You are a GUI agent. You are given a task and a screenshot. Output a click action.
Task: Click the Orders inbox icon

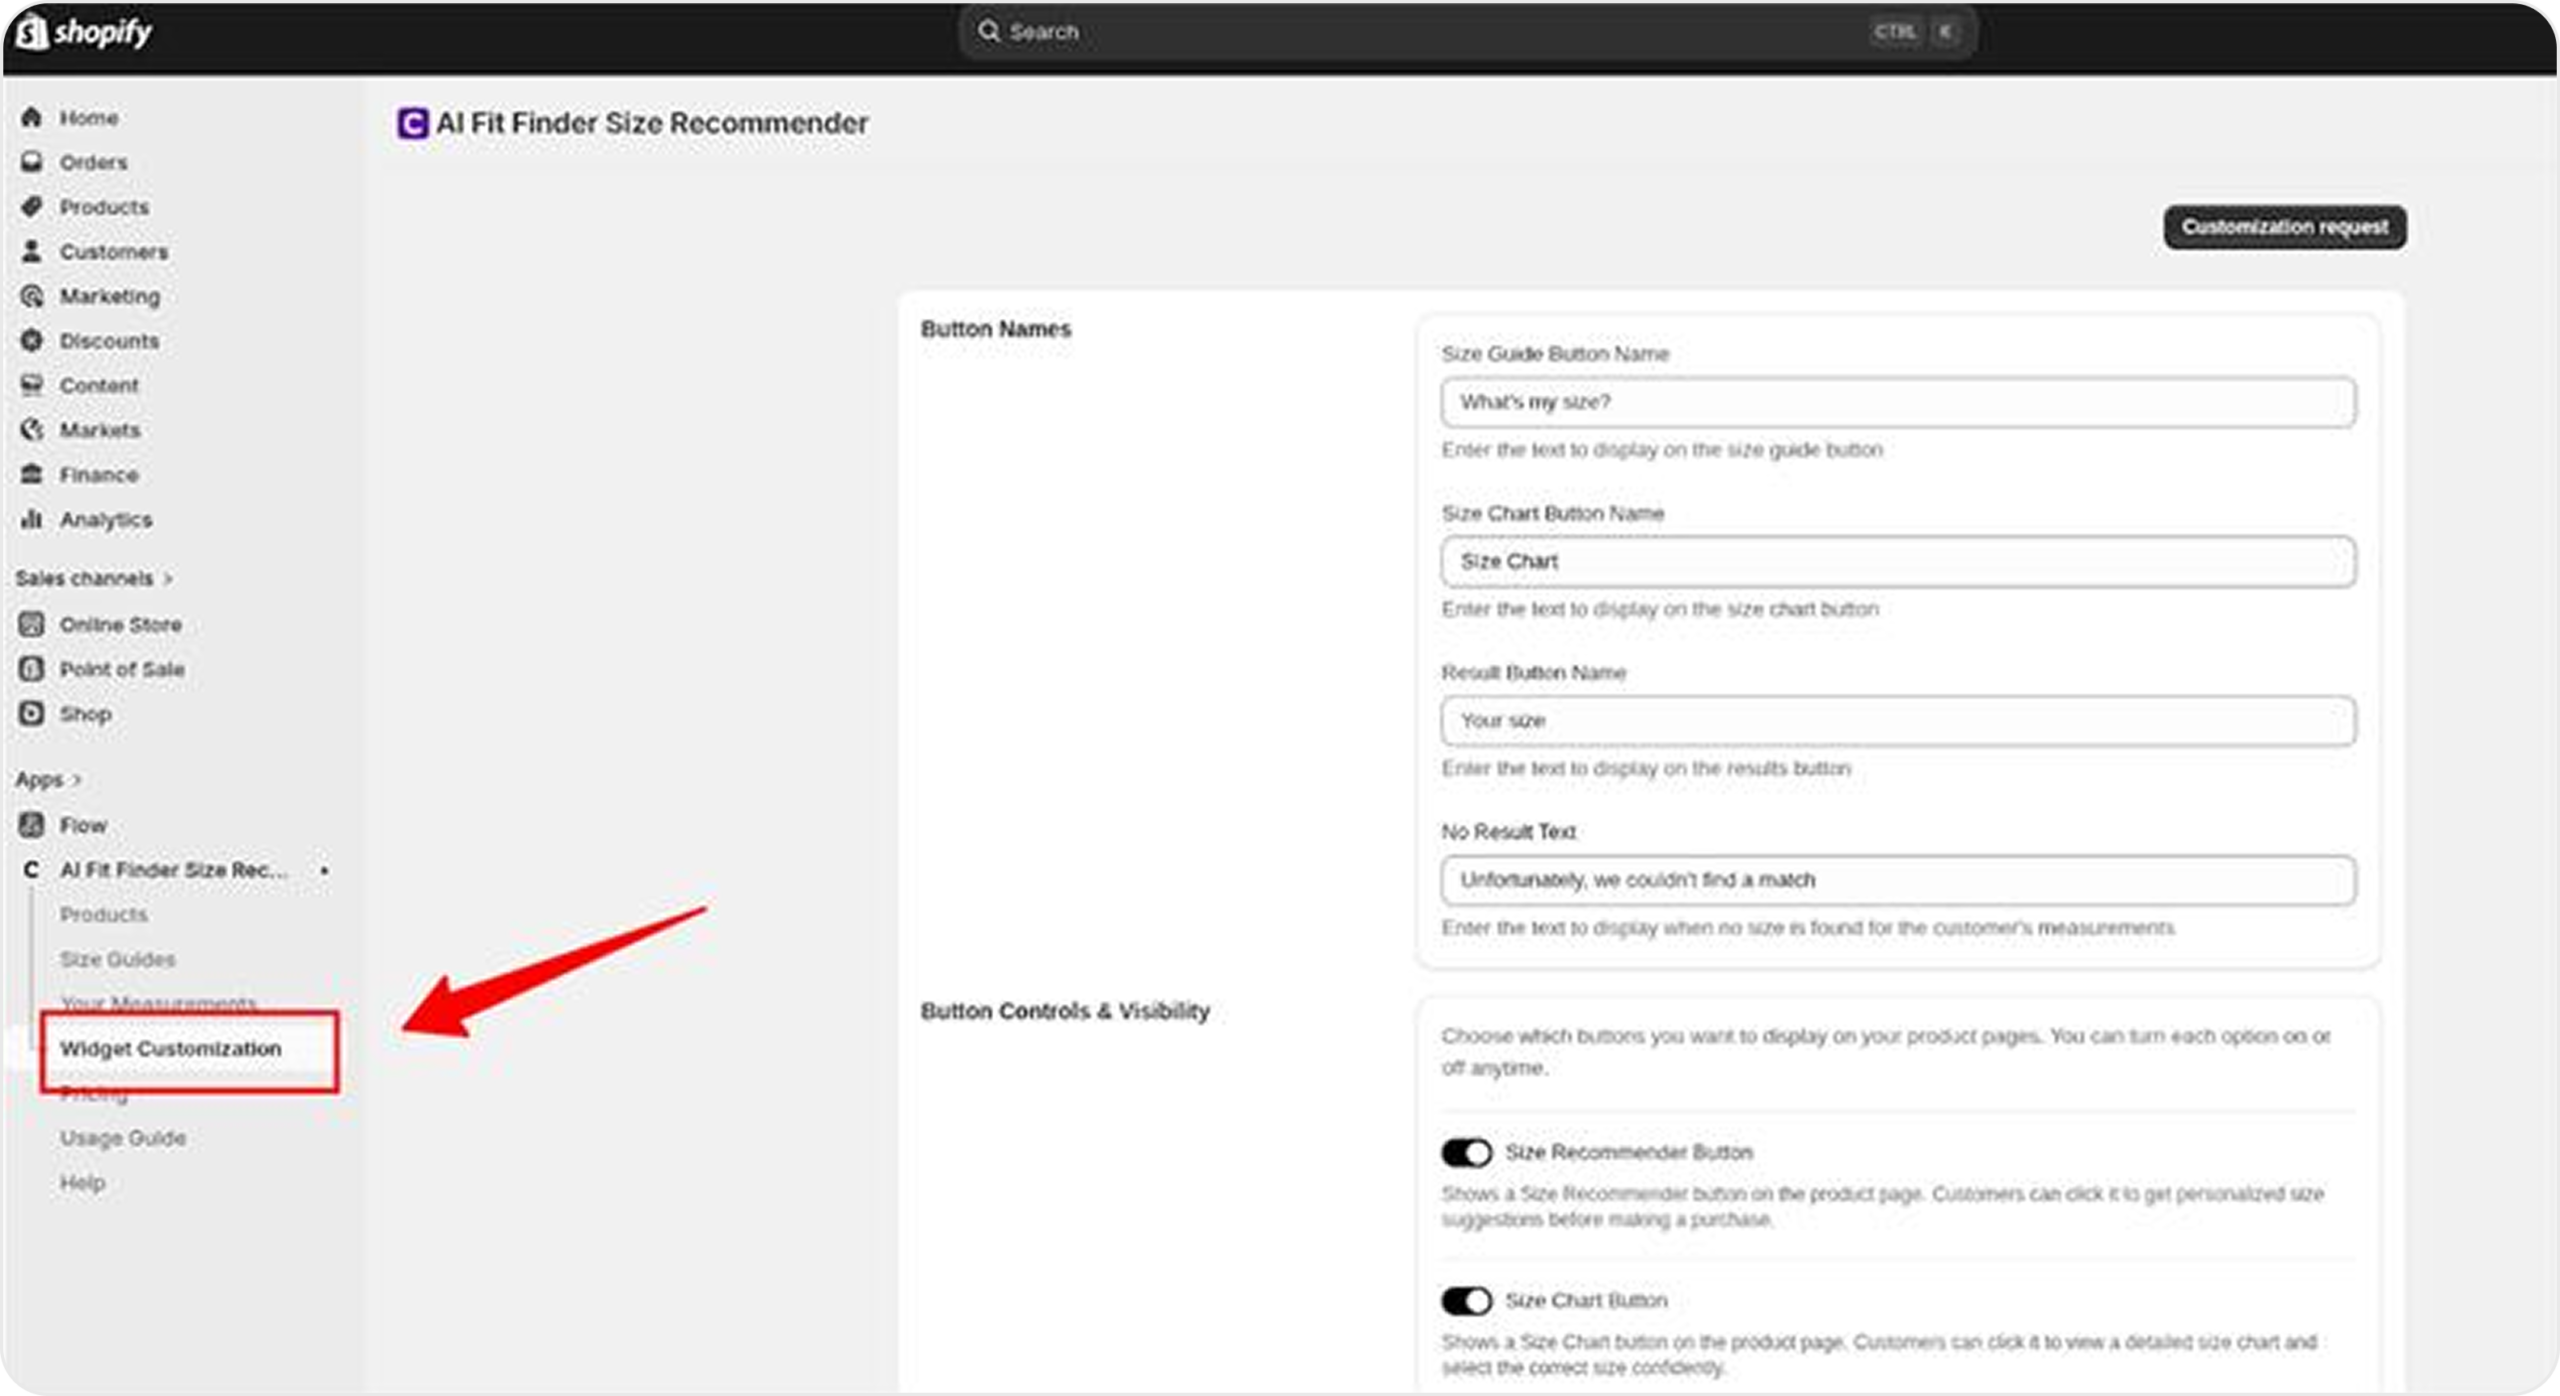(x=32, y=161)
